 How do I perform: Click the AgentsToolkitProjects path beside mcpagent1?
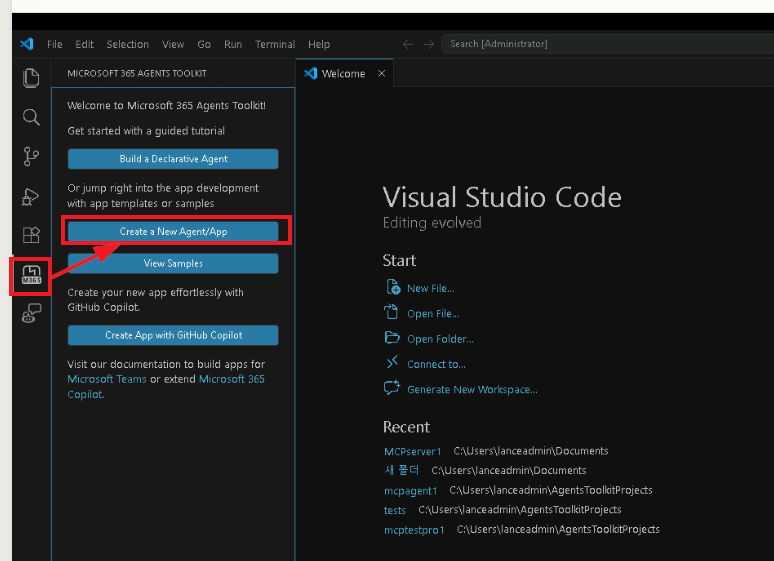point(551,490)
